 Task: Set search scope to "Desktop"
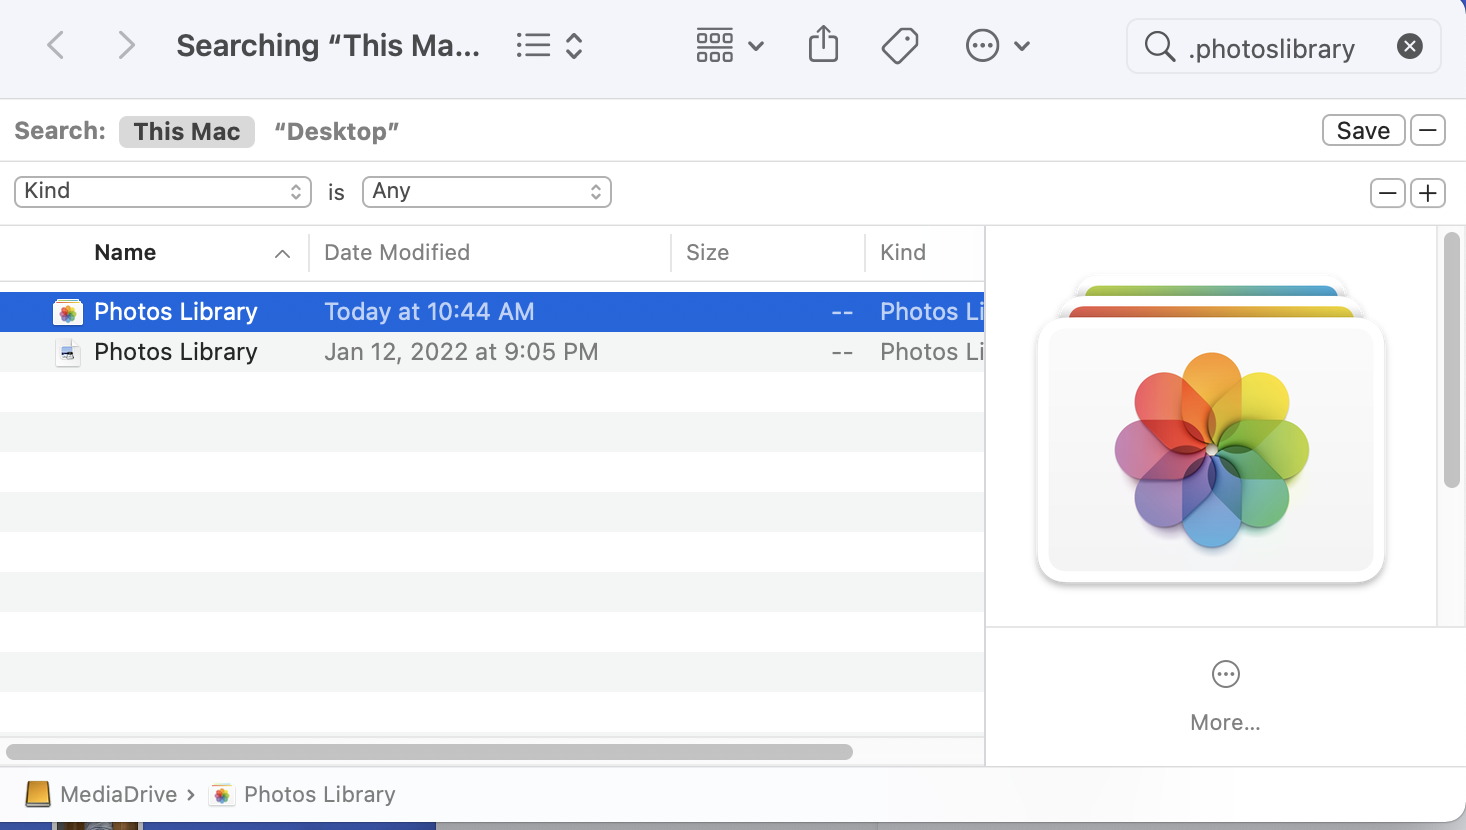point(337,131)
